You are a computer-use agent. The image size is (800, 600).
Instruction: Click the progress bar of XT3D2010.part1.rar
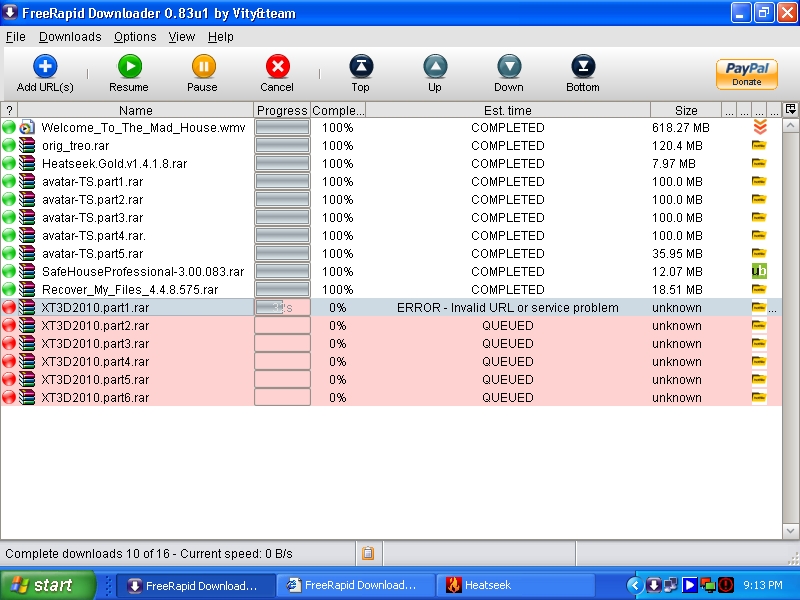[282, 308]
